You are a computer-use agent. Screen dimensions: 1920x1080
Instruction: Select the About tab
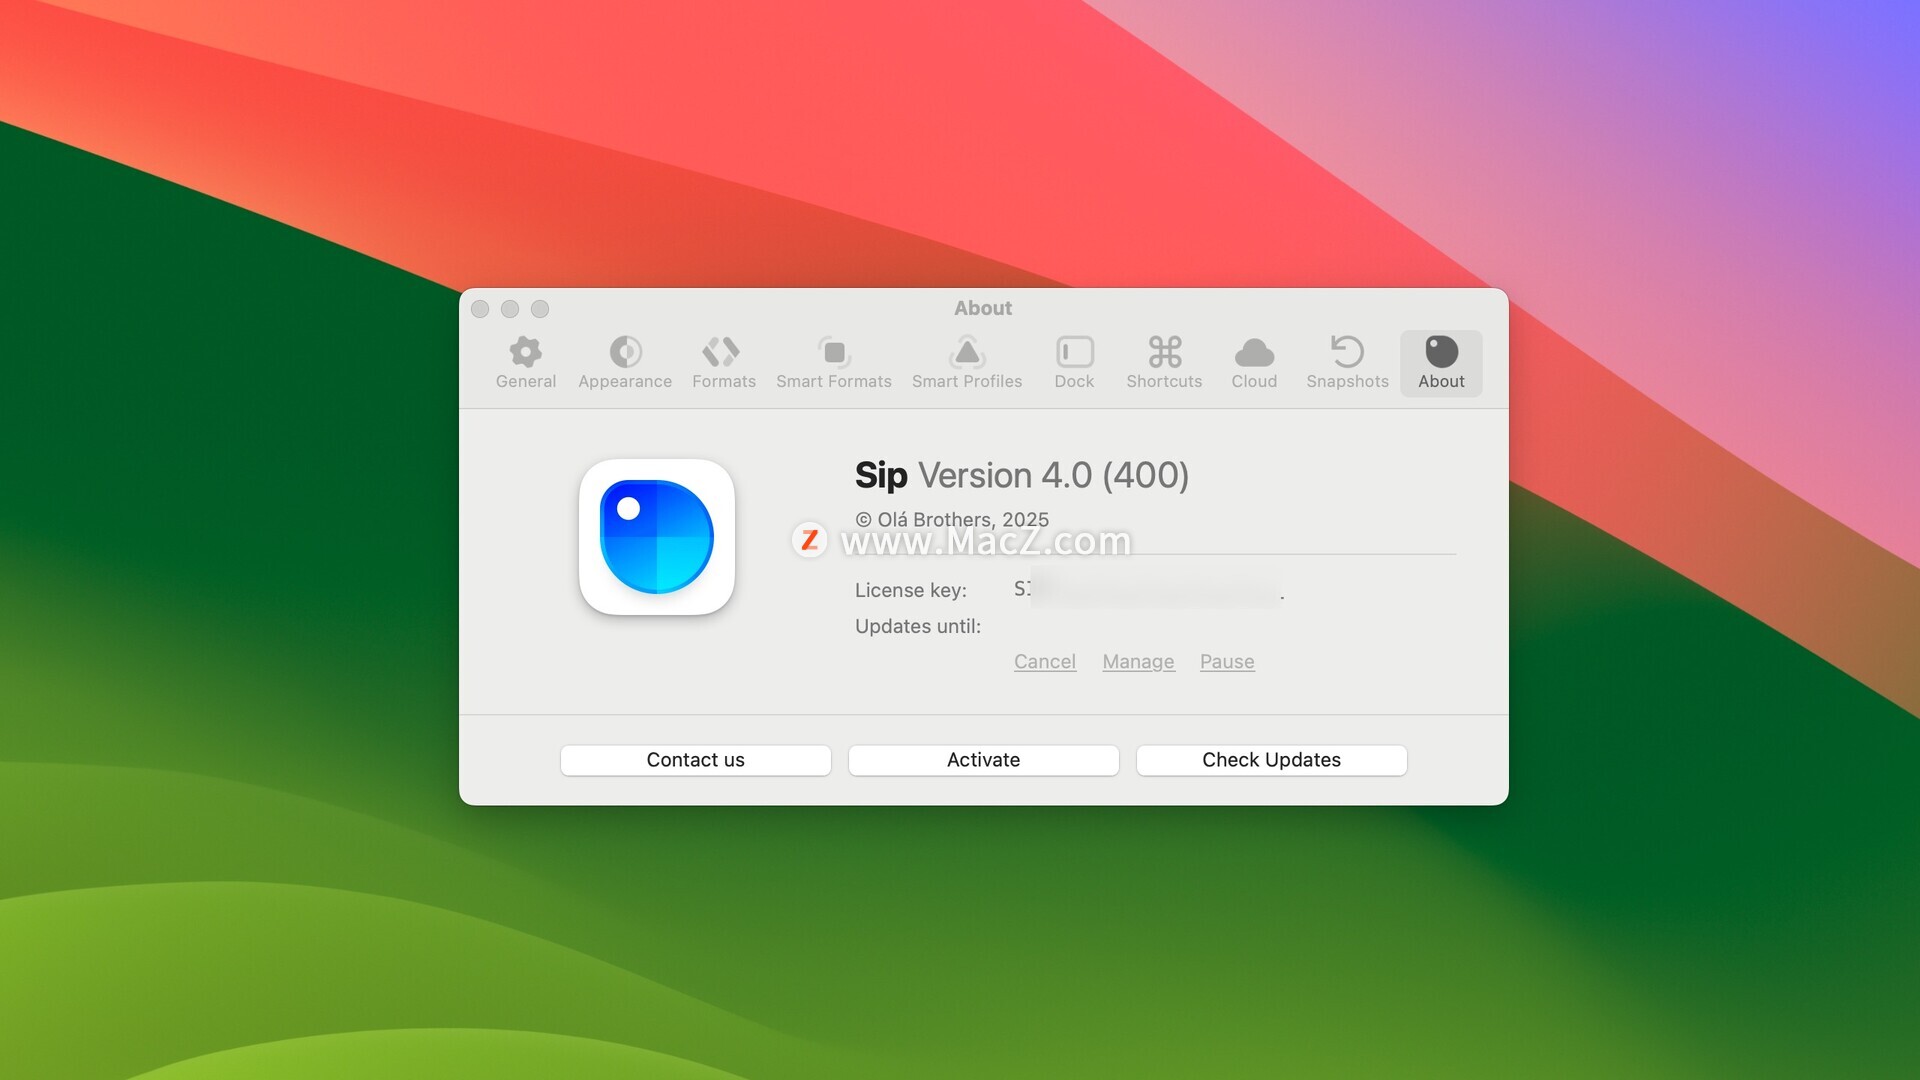(x=1441, y=363)
